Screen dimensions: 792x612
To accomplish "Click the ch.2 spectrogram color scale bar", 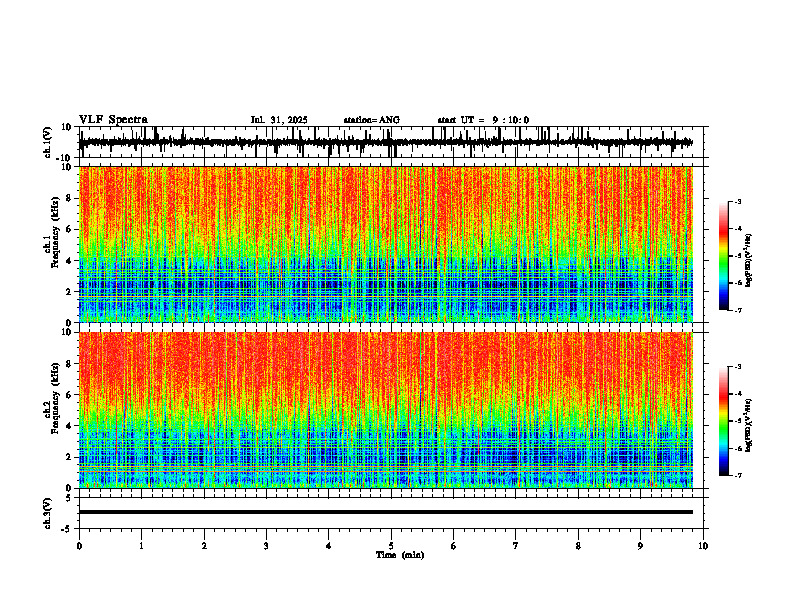I will (724, 421).
